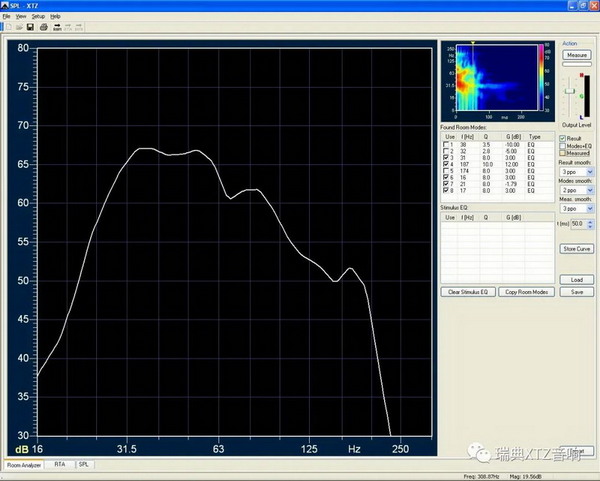Click the Open file toolbar icon
Image resolution: width=600 pixels, height=481 pixels.
tap(19, 27)
